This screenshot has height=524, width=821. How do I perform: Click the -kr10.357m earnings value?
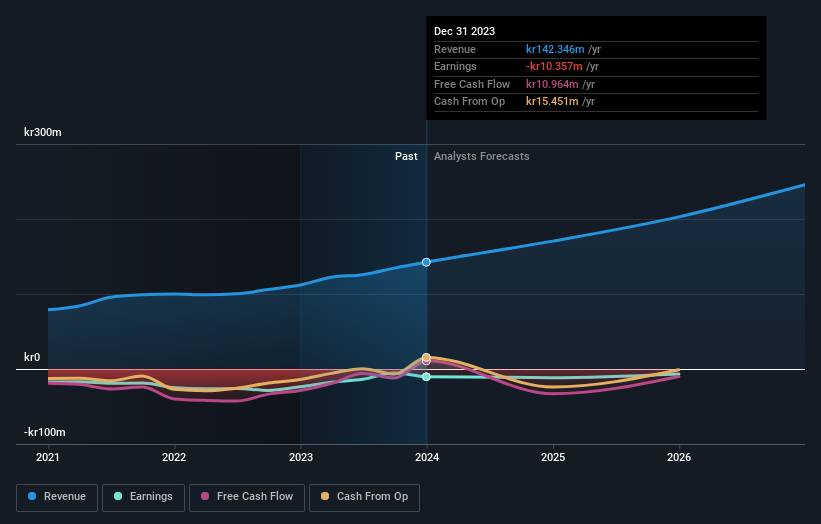pos(554,66)
